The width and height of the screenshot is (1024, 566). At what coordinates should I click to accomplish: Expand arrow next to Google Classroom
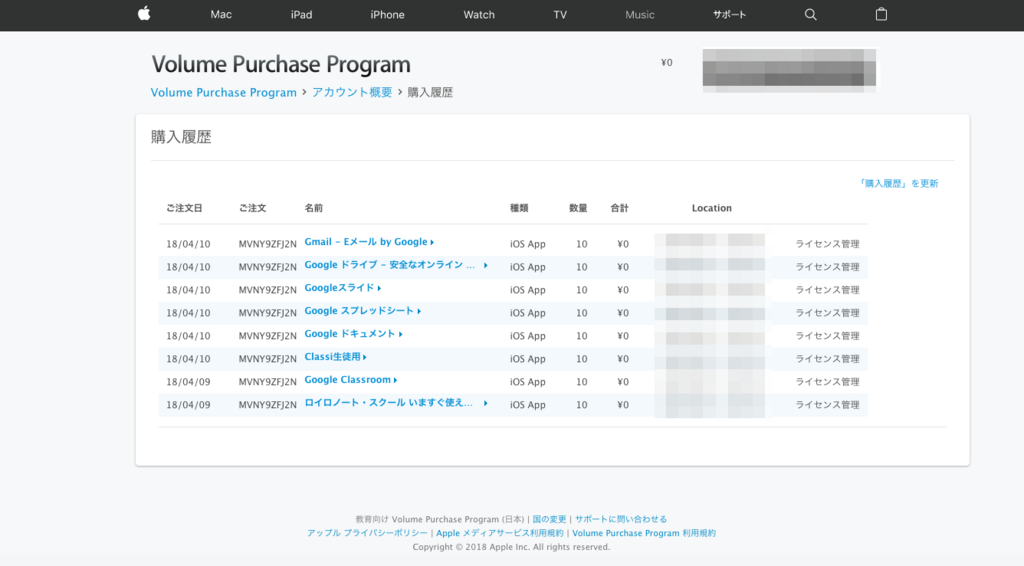click(396, 380)
